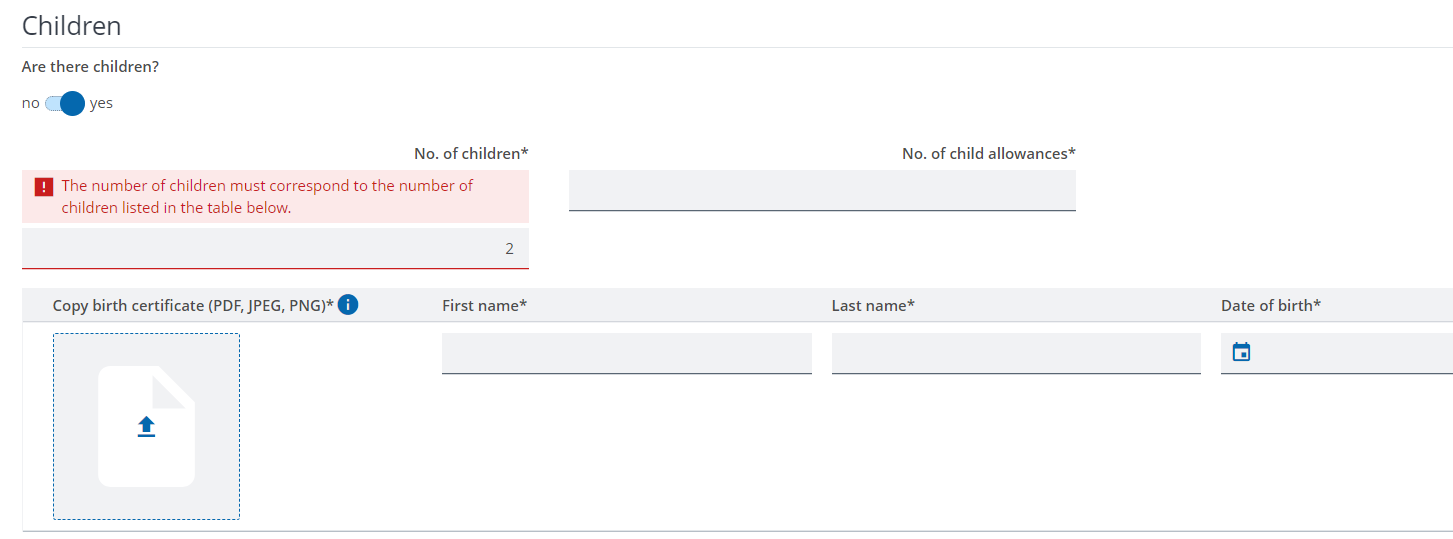The width and height of the screenshot is (1453, 539).
Task: Click the 'Last name*' column header
Action: [x=873, y=305]
